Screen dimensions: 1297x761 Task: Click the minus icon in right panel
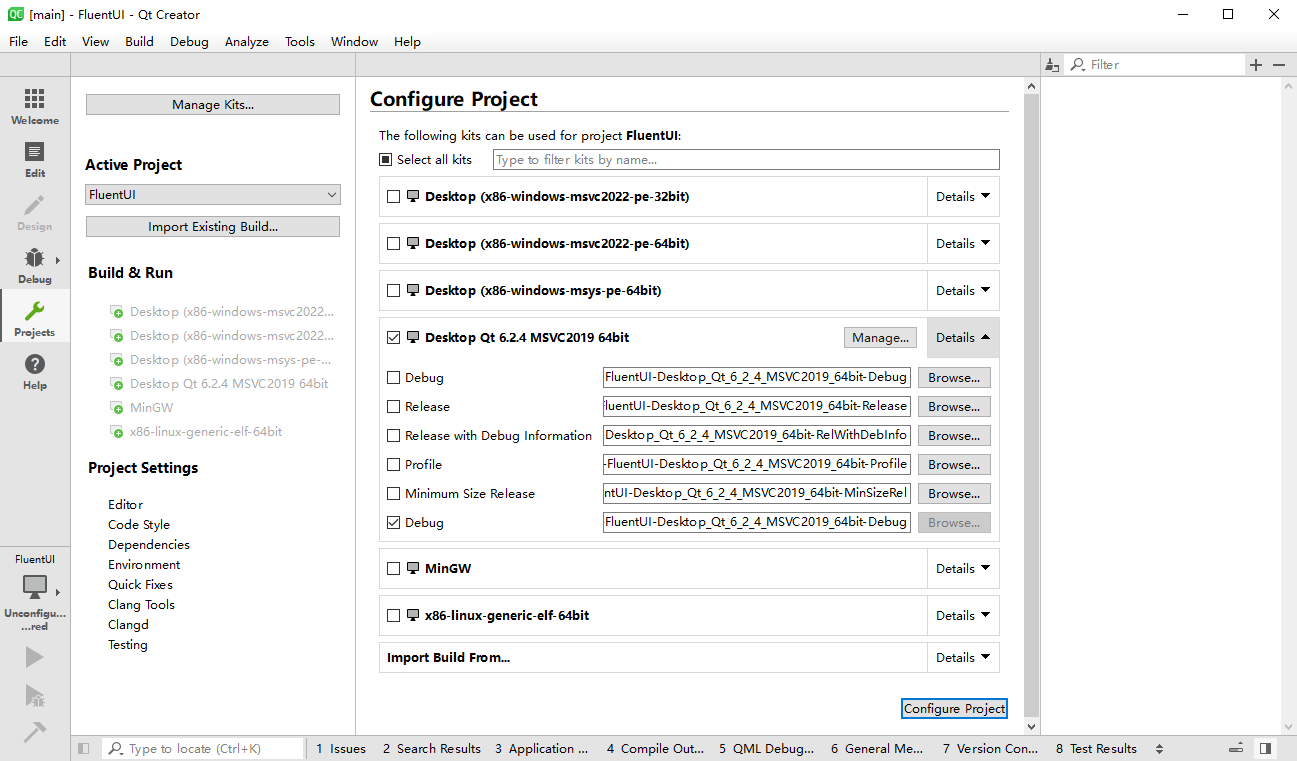point(1279,65)
